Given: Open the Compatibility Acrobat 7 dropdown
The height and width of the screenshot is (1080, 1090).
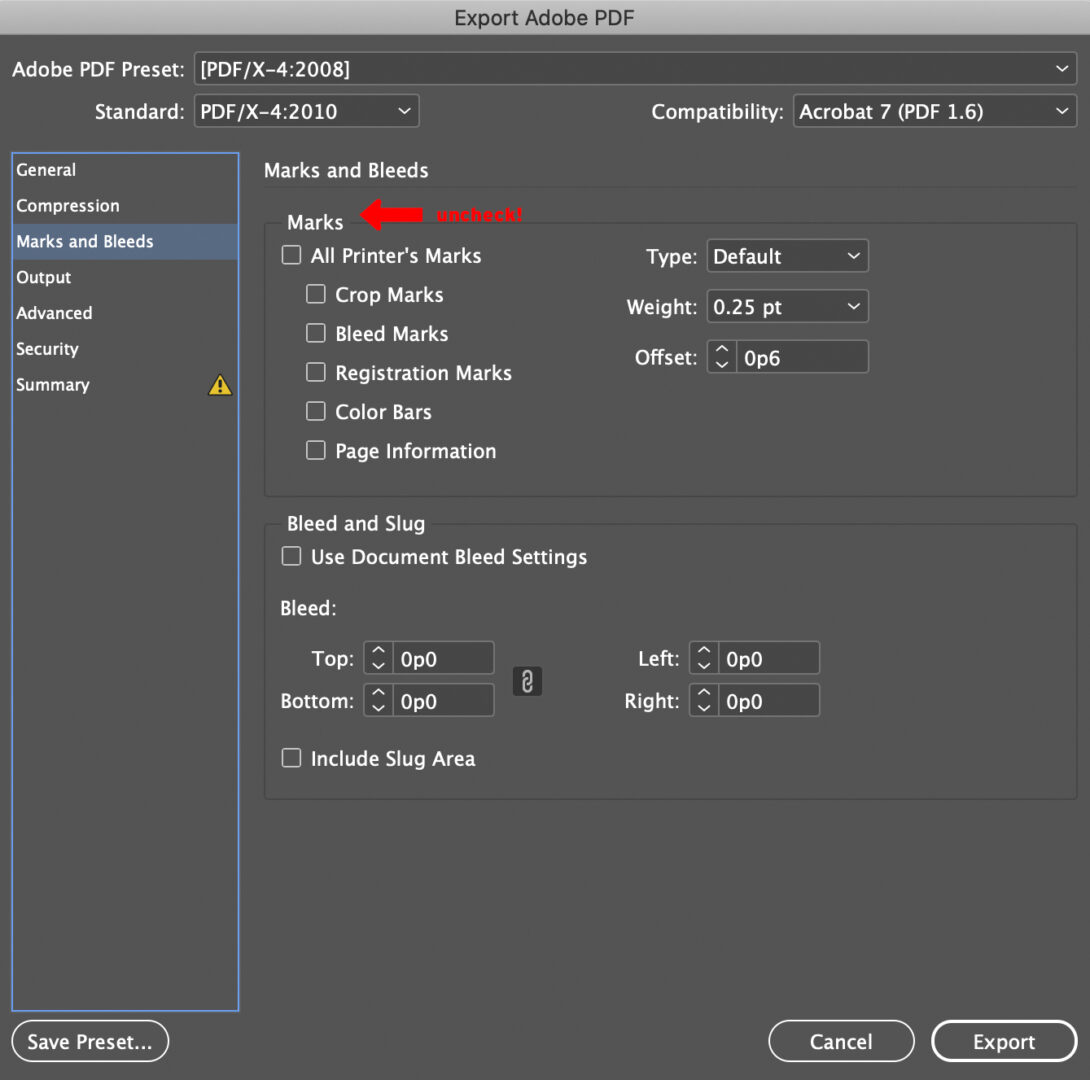Looking at the screenshot, I should pos(934,112).
